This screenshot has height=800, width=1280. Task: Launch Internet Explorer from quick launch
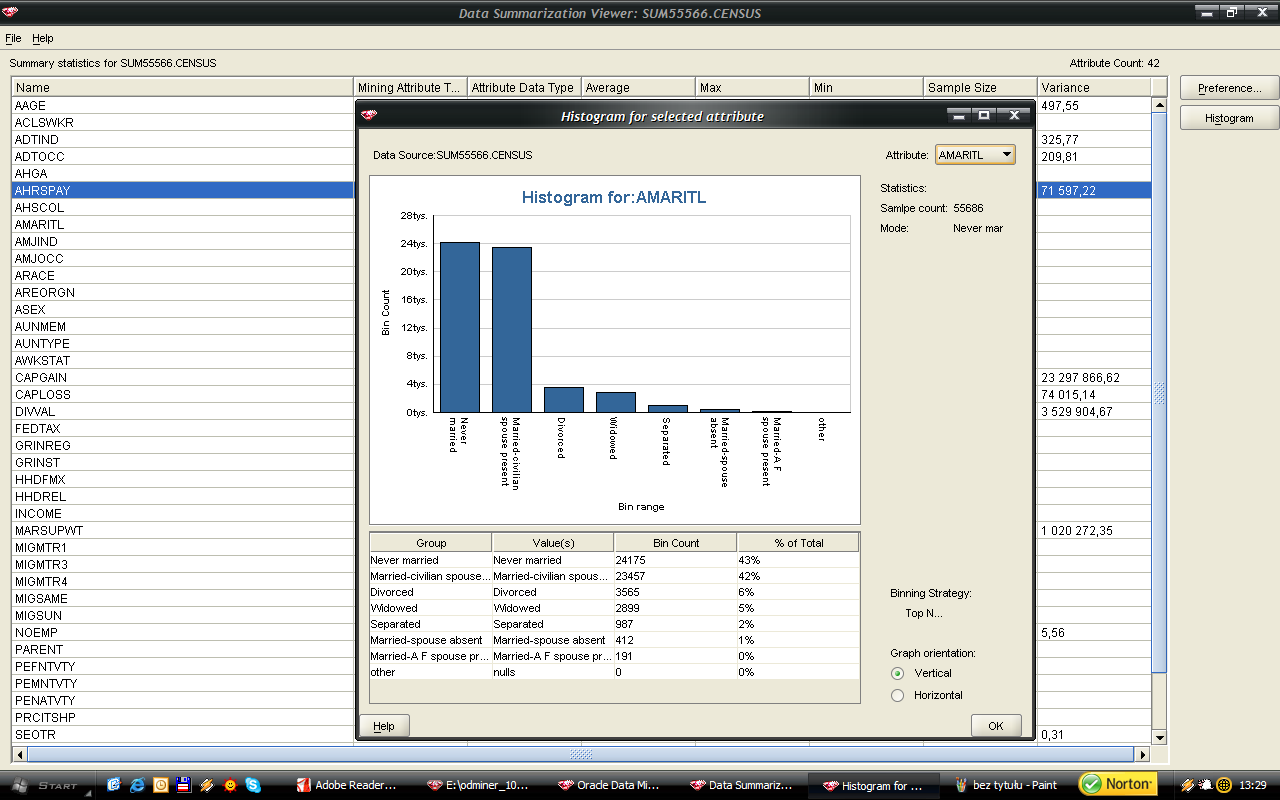(x=137, y=785)
